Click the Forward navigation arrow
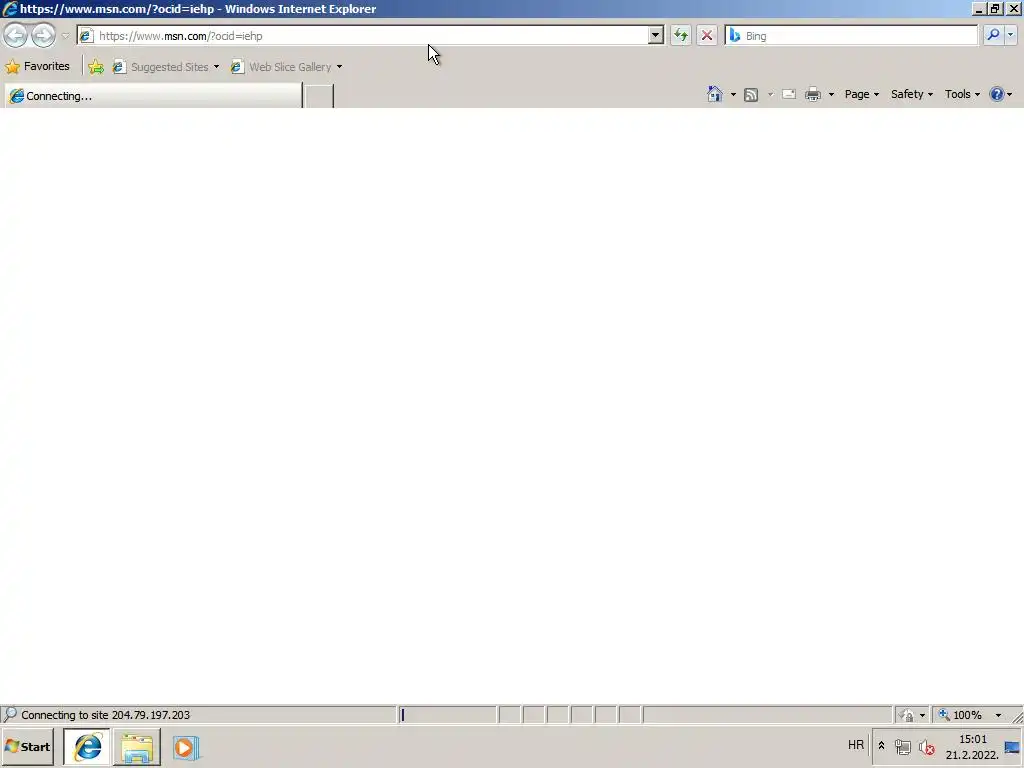Viewport: 1024px width, 768px height. click(43, 35)
